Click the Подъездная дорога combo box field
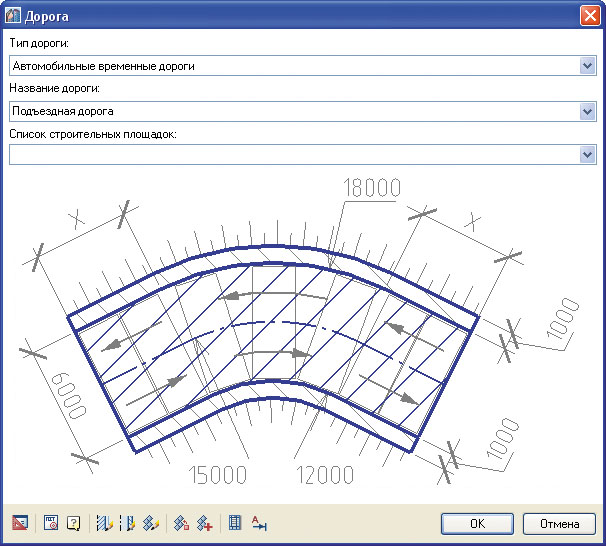 tap(303, 111)
